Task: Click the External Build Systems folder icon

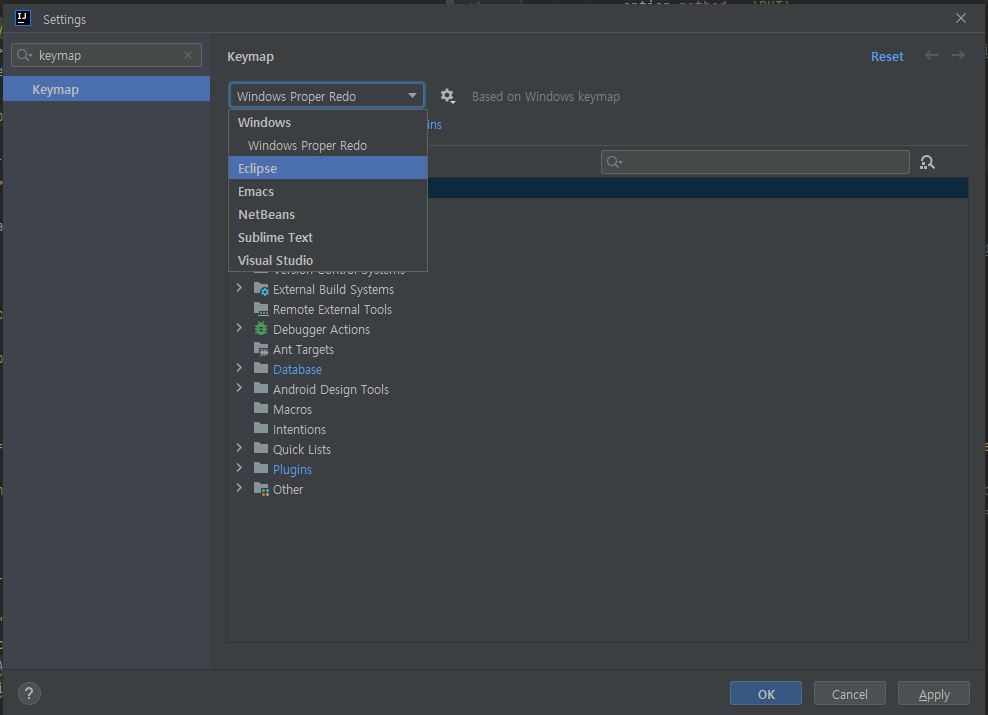Action: click(x=261, y=289)
